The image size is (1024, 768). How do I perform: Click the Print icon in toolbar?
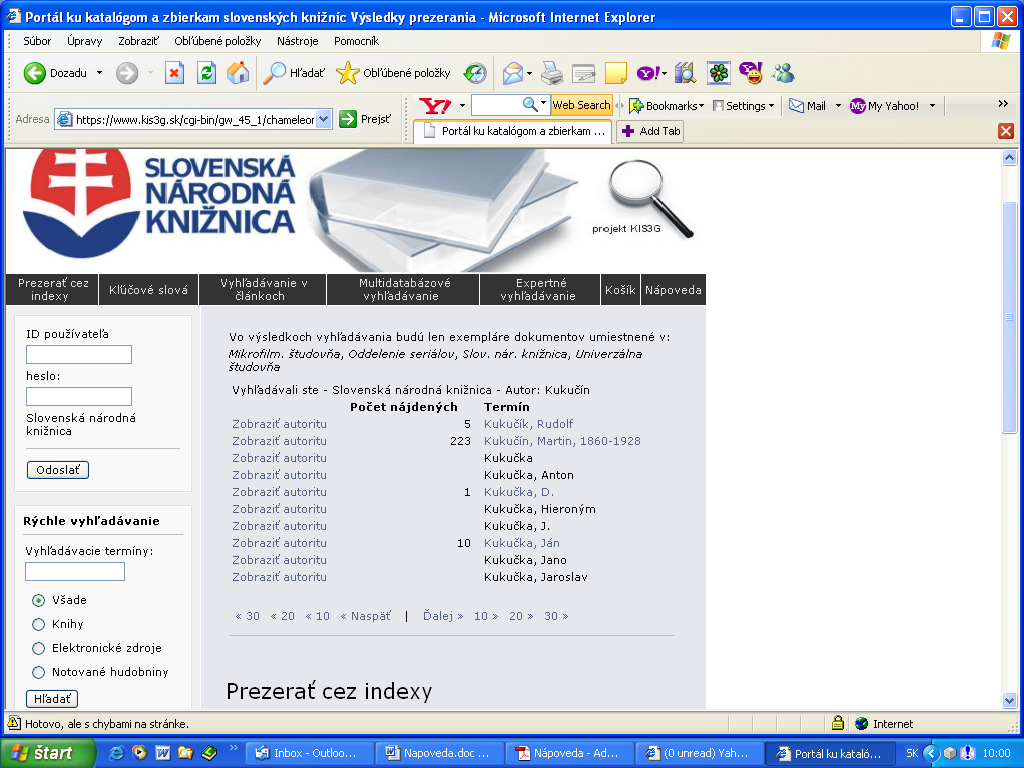552,73
